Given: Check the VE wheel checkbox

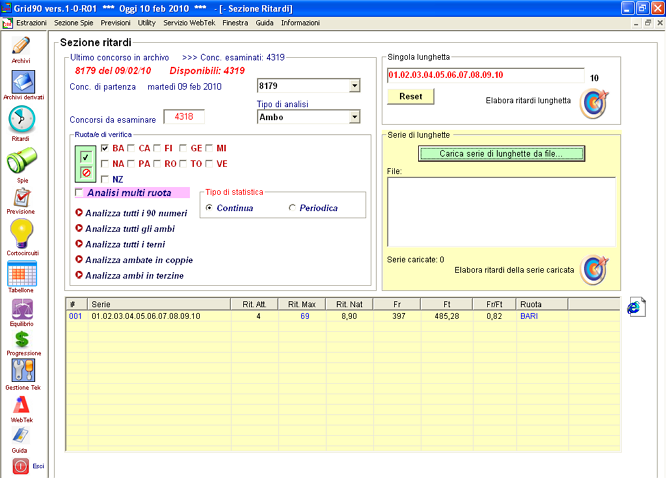Looking at the screenshot, I should [209, 164].
